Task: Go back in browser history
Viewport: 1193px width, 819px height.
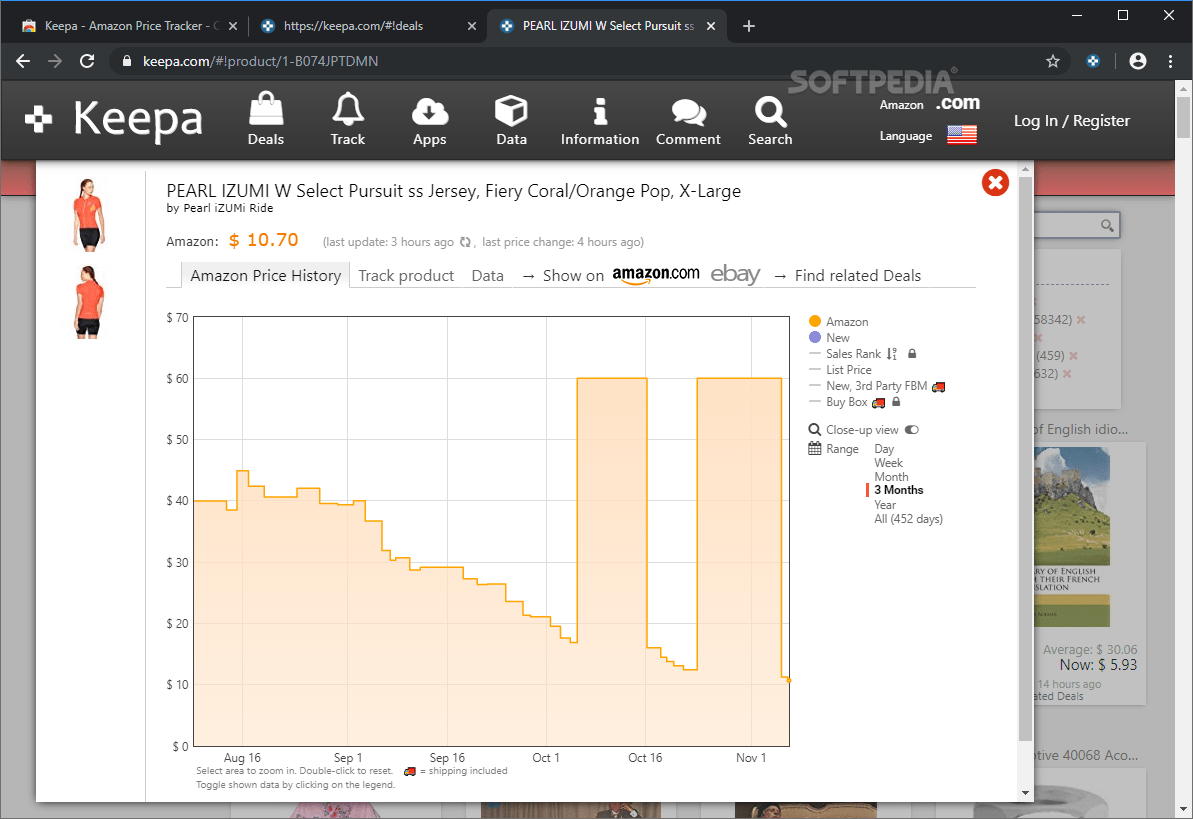Action: click(x=23, y=61)
